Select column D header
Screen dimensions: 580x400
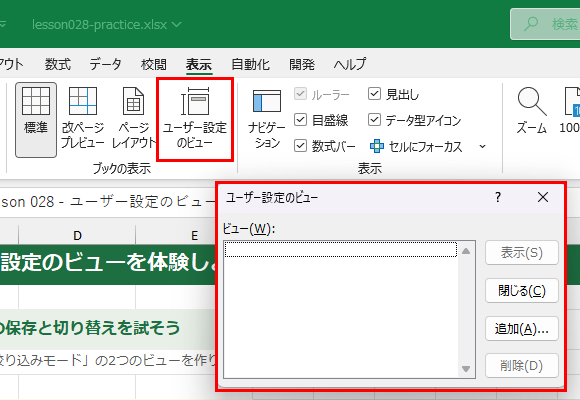[77, 235]
